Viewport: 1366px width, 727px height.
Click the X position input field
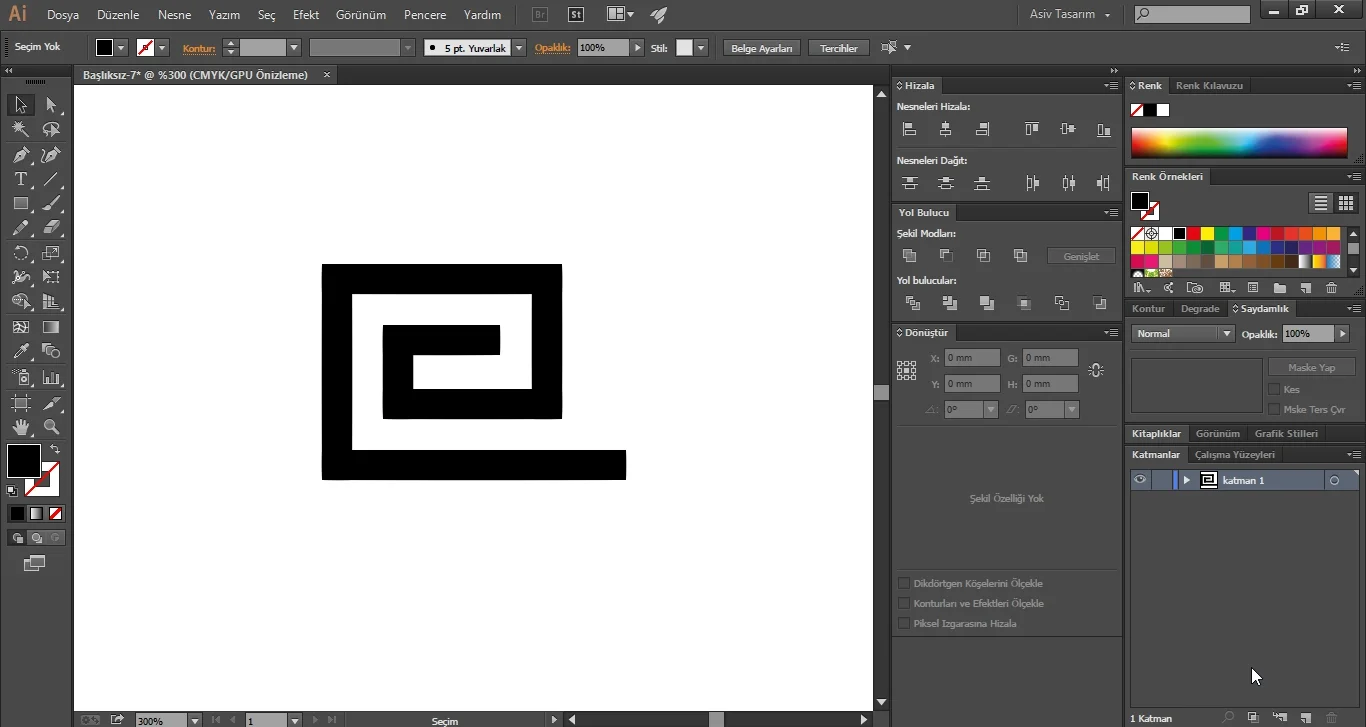click(x=972, y=358)
